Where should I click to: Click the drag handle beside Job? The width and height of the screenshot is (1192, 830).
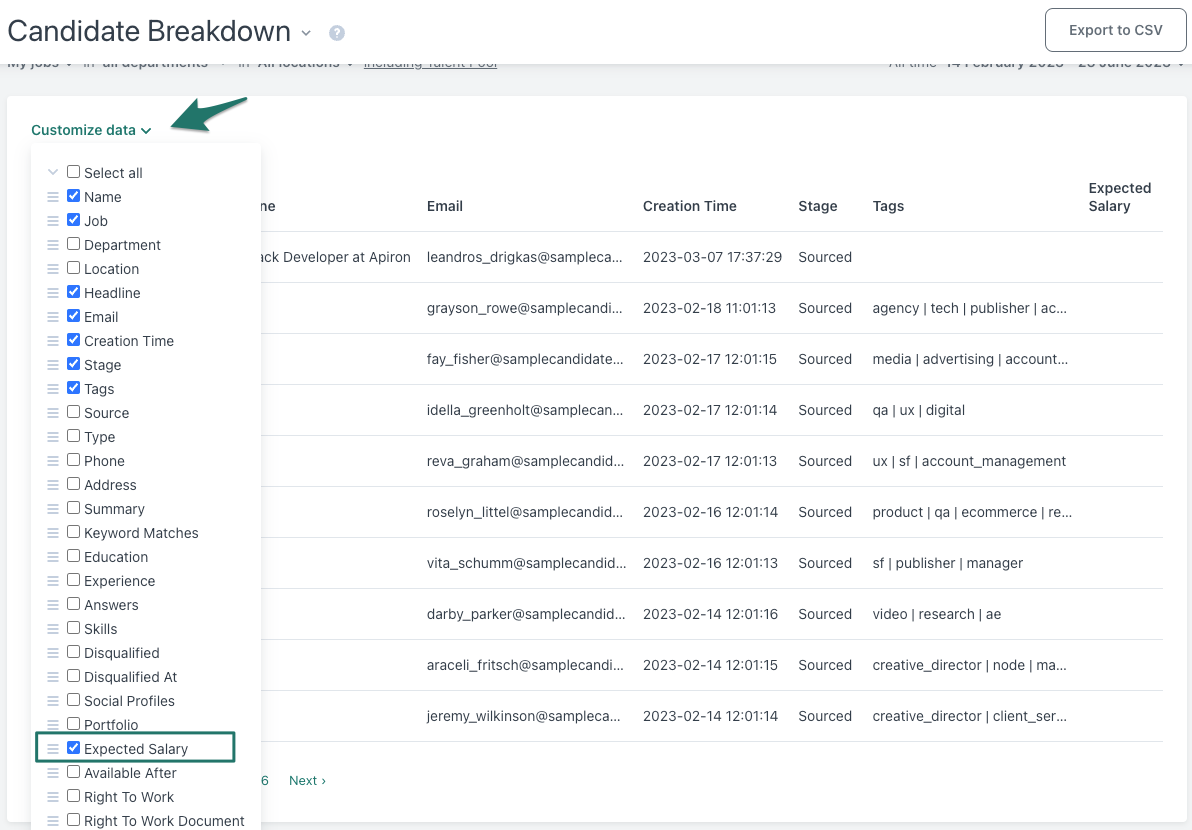[53, 221]
